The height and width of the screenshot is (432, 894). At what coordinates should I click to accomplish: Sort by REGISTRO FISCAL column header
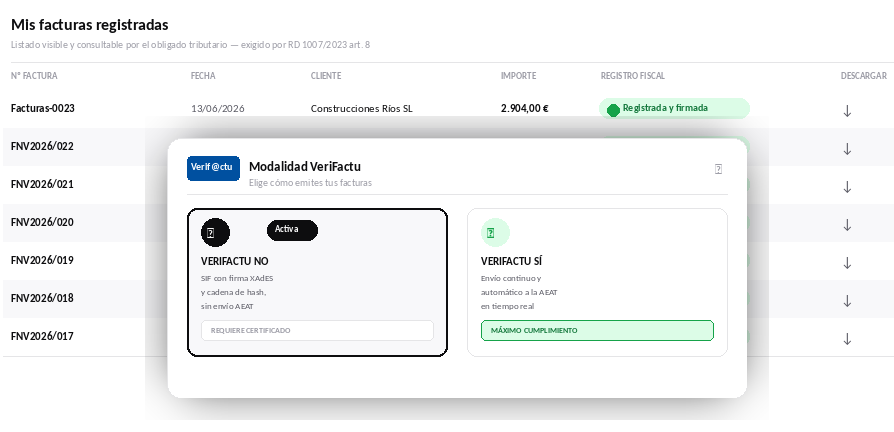pyautogui.click(x=633, y=76)
